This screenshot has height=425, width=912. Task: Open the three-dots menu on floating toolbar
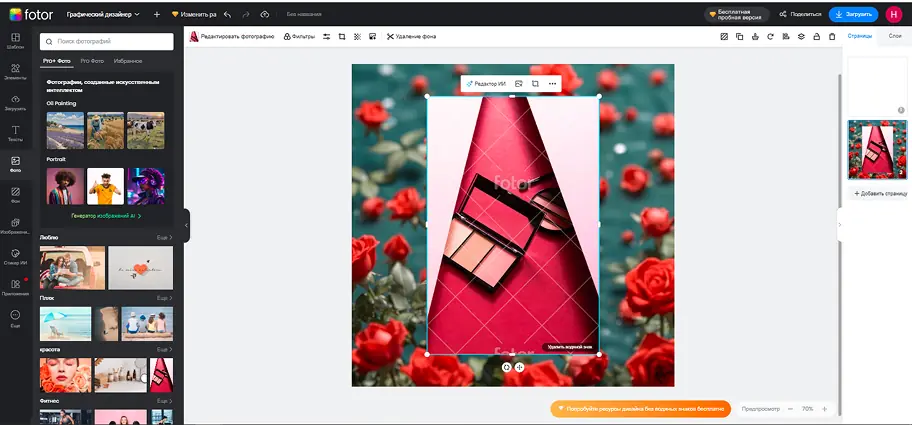pos(553,84)
